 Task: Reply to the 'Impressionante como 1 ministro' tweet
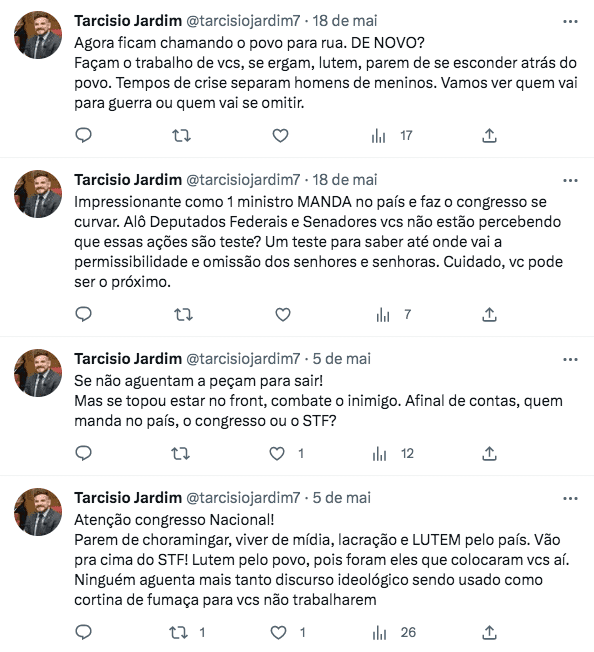point(83,314)
